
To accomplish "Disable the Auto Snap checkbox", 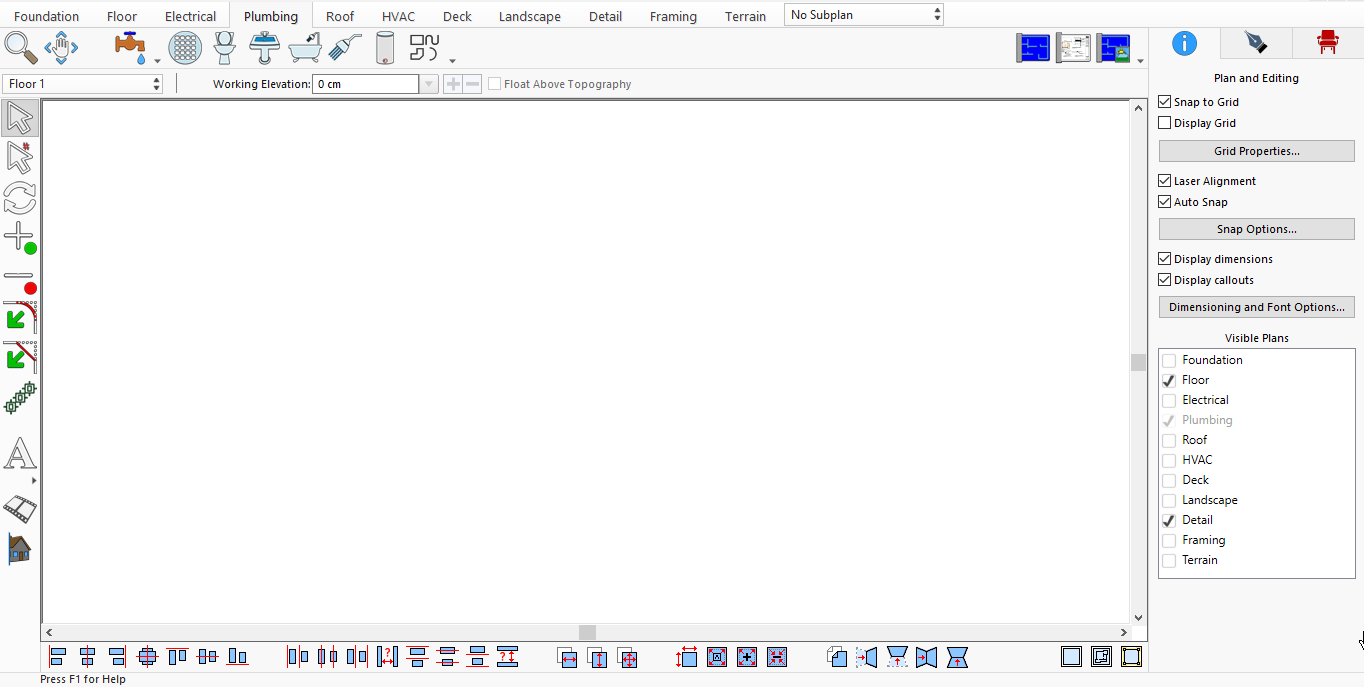I will coord(1164,202).
